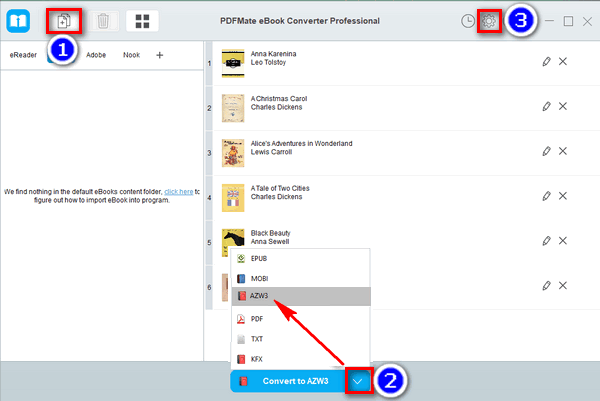Add a new source with plus icon

click(160, 55)
